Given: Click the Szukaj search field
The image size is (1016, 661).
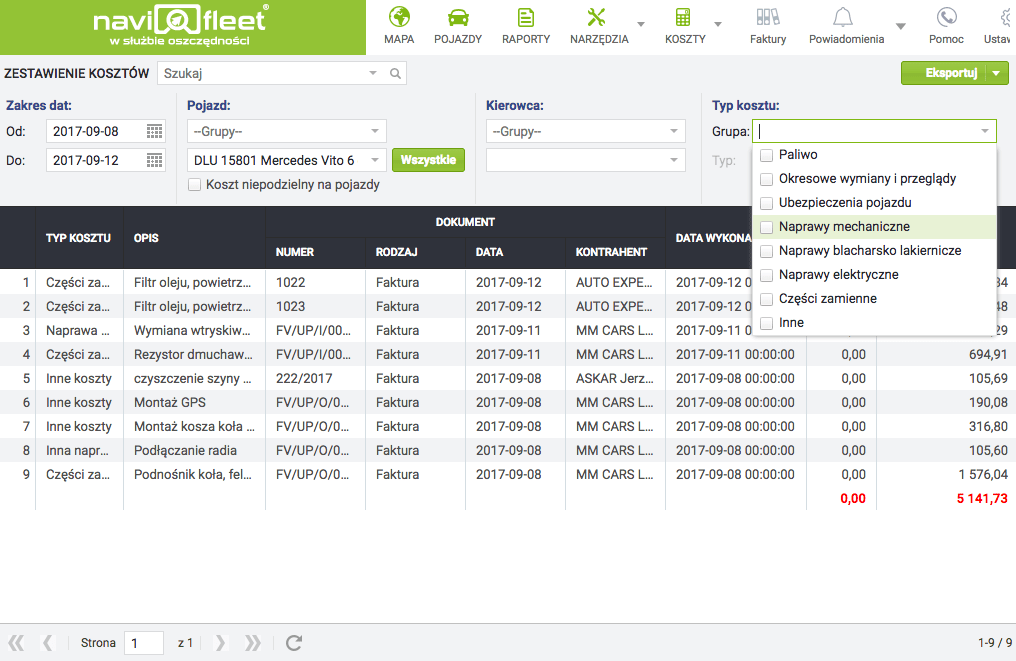Looking at the screenshot, I should 262,73.
